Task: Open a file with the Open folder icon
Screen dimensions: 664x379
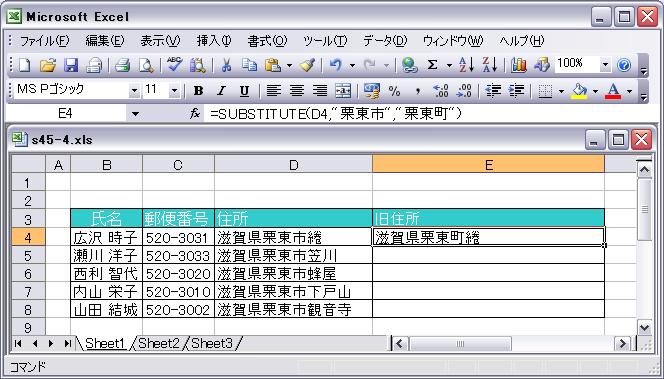Action: [47, 65]
